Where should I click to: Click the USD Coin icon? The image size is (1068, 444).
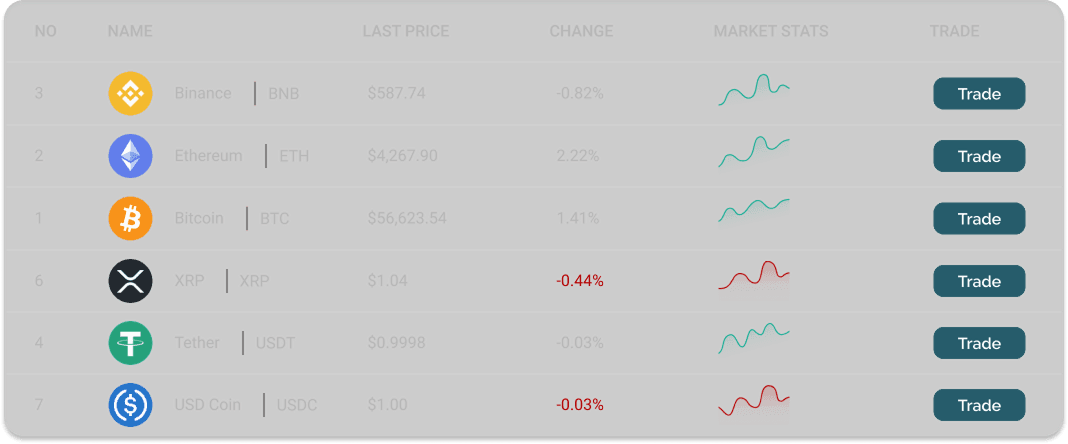tap(130, 405)
